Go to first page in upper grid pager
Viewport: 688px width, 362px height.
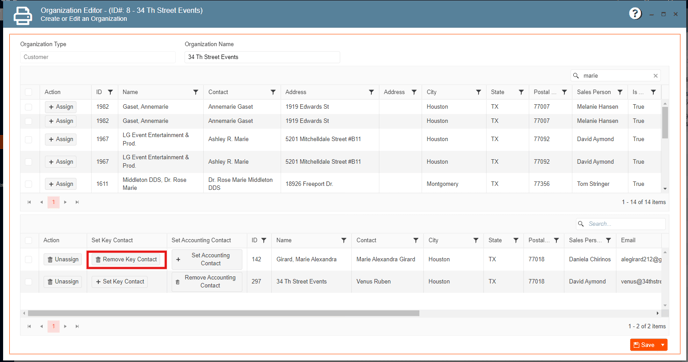[x=29, y=202]
